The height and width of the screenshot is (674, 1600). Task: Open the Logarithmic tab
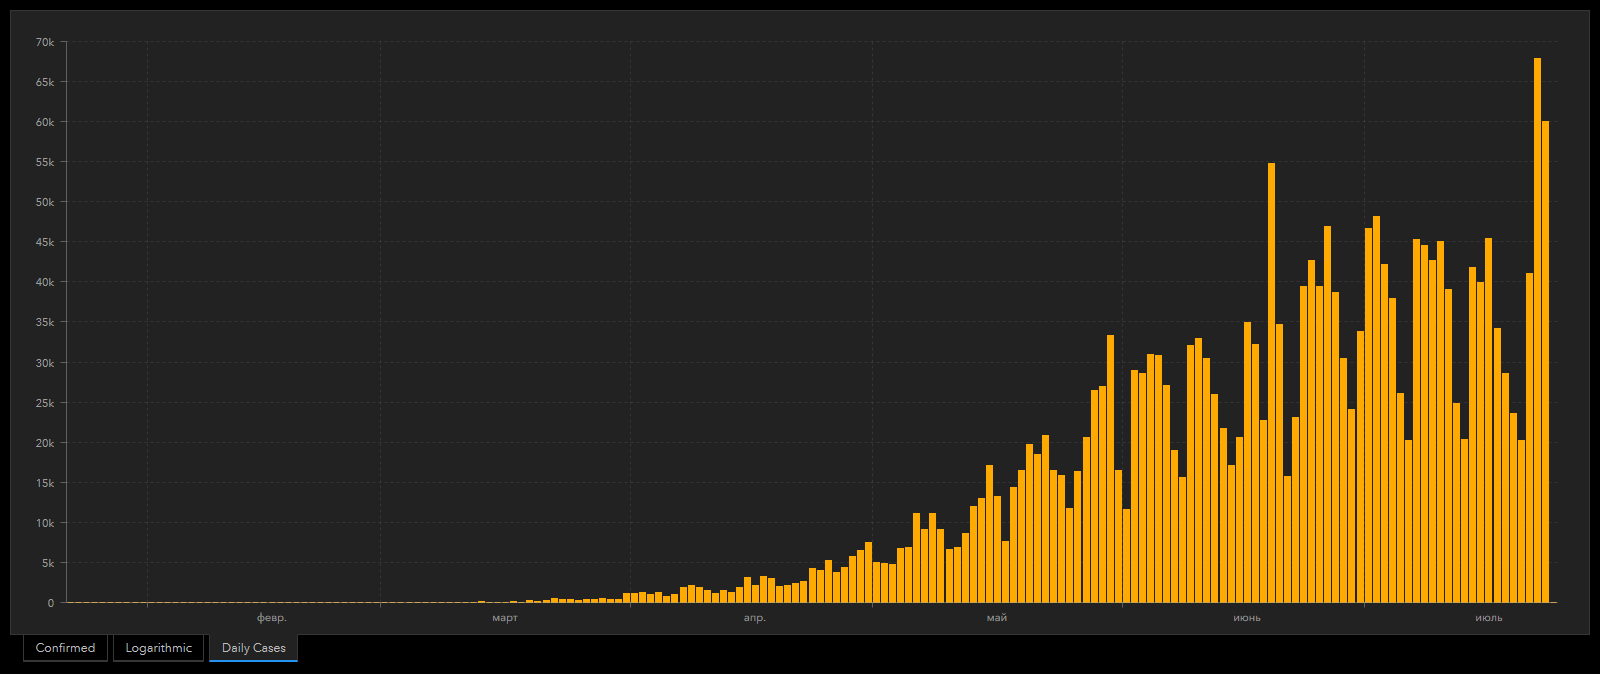point(158,648)
